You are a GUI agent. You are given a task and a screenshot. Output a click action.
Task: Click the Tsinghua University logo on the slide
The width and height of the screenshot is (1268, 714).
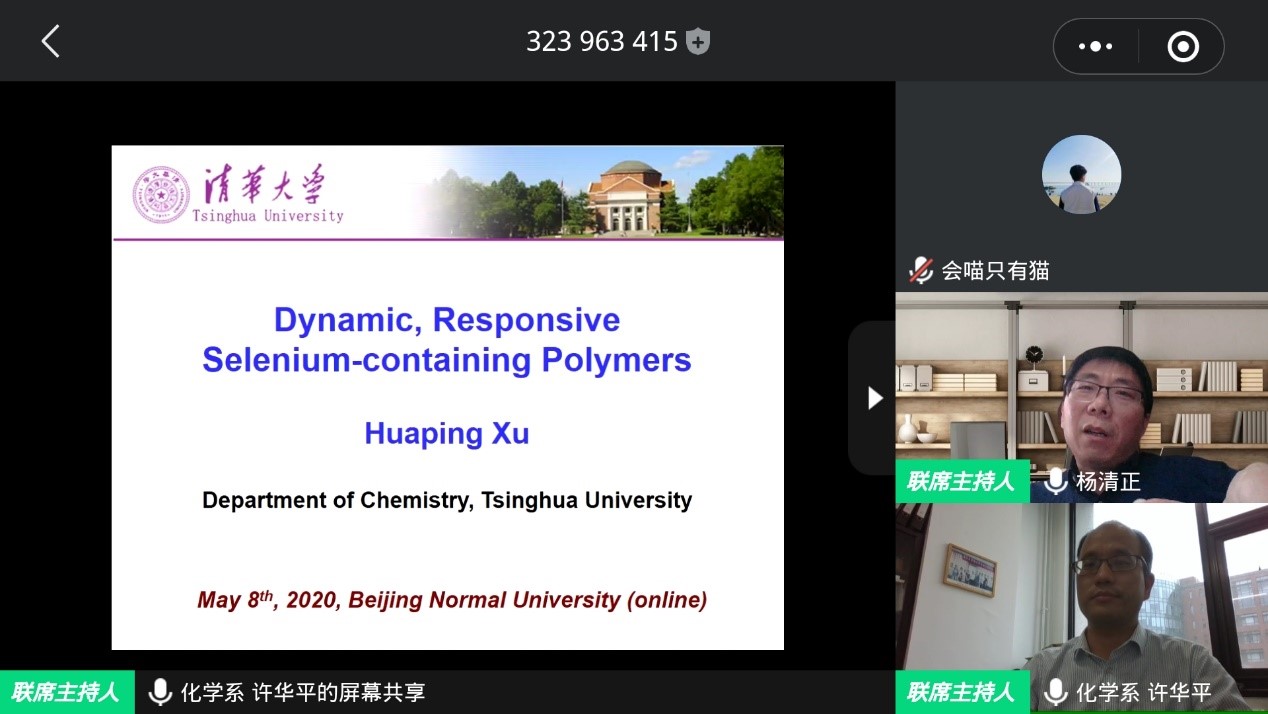(238, 194)
